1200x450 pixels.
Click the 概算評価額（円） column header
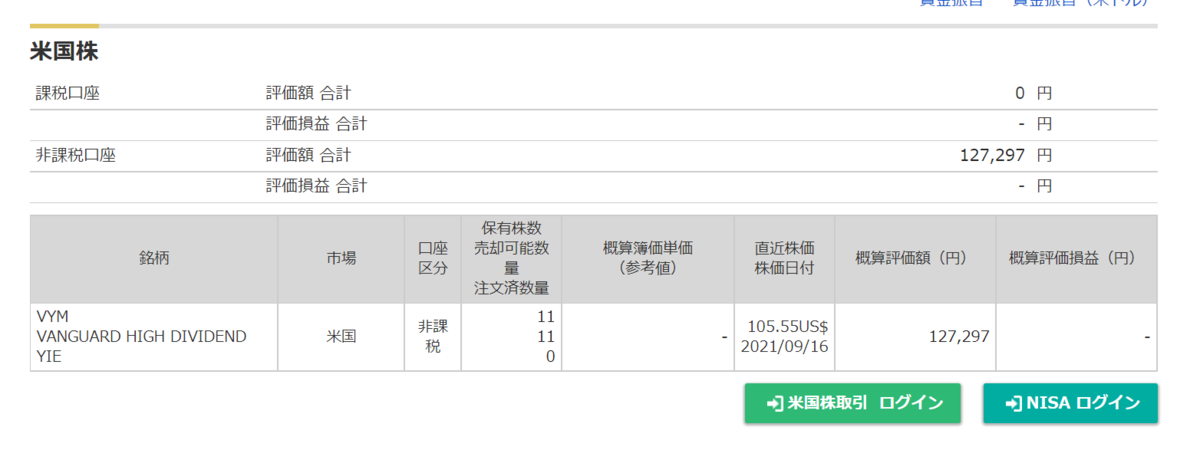point(916,259)
